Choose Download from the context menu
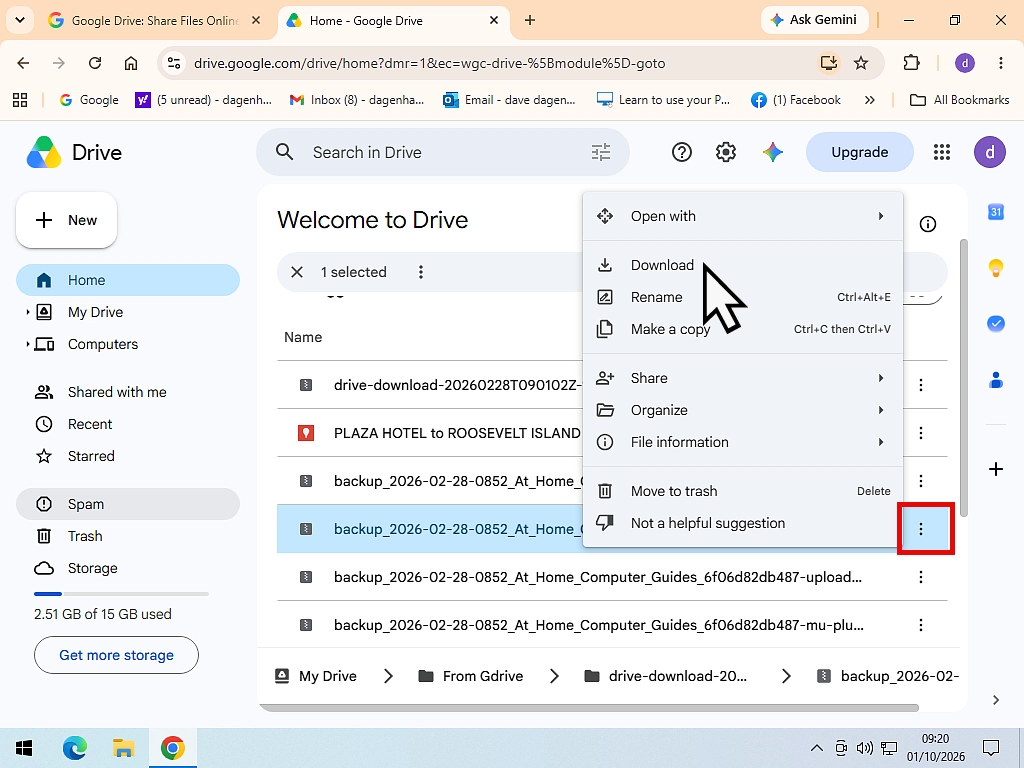Viewport: 1024px width, 768px height. (743, 265)
